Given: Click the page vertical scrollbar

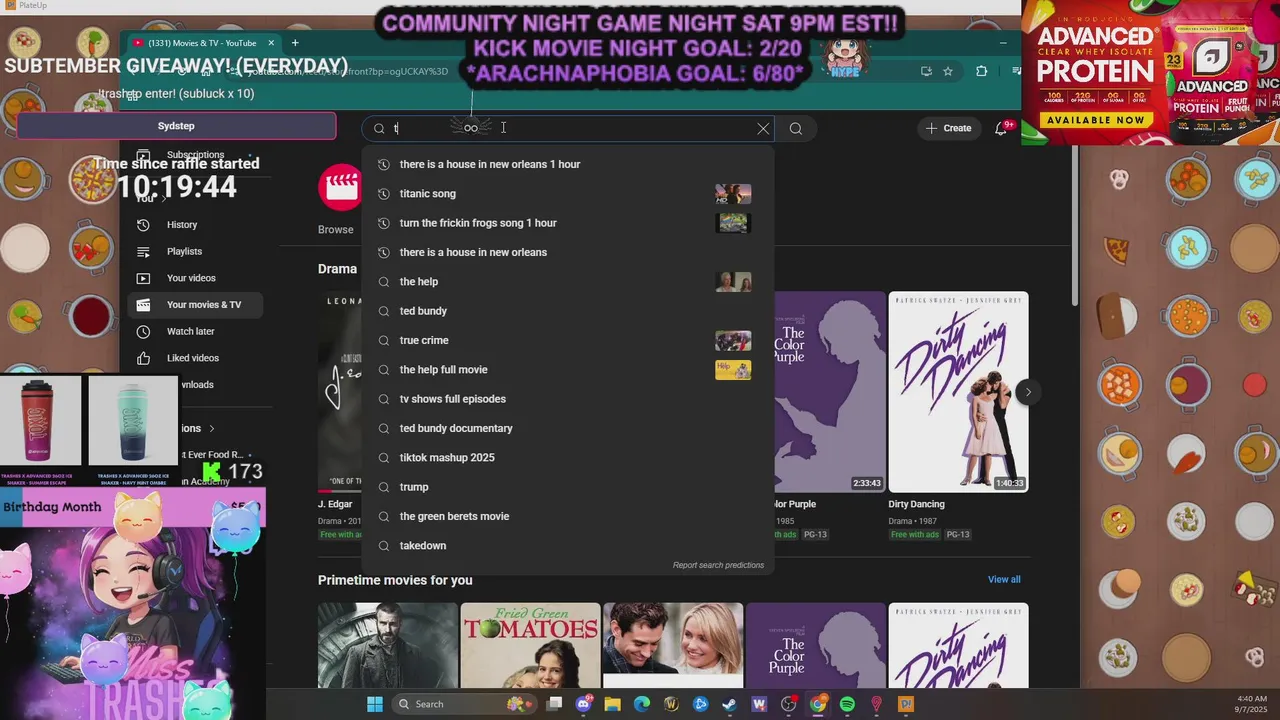Looking at the screenshot, I should tap(1074, 225).
